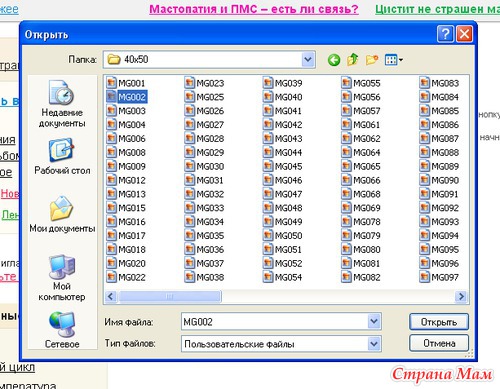Click the Открыть button
Viewport: 500px width, 389px height.
pos(439,322)
